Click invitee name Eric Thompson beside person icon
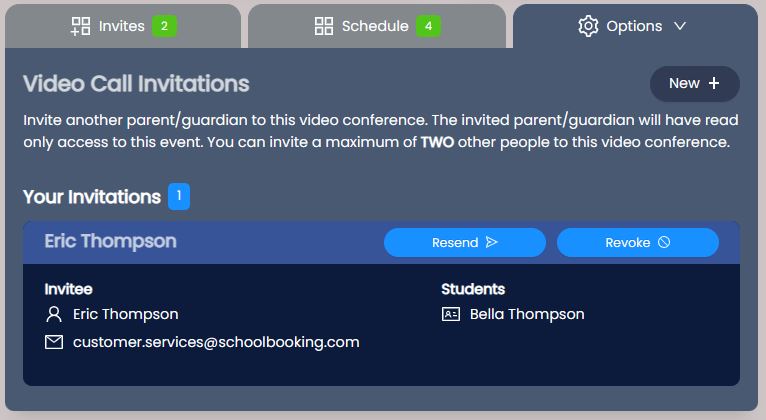 pos(126,314)
